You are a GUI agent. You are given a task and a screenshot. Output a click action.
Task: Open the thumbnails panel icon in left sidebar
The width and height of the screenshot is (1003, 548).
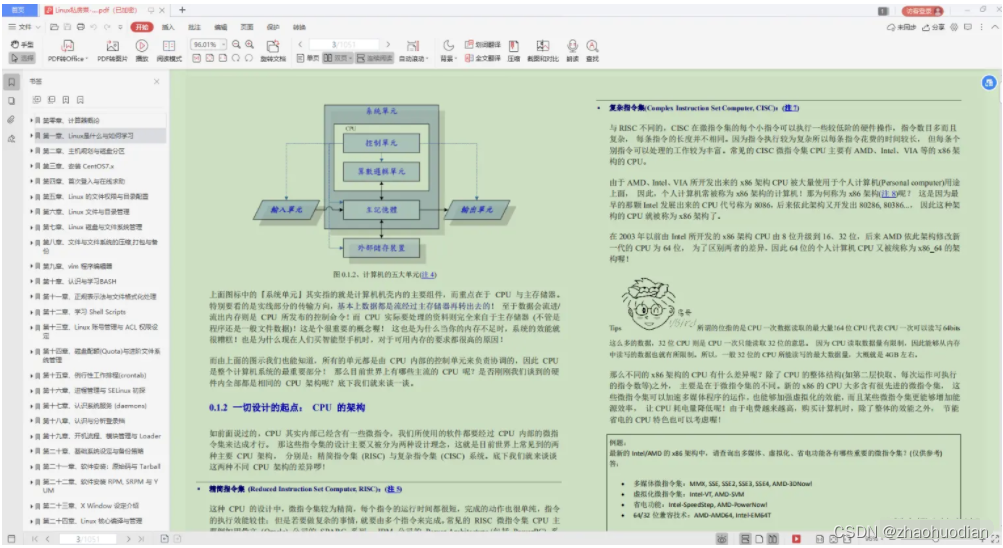12,101
